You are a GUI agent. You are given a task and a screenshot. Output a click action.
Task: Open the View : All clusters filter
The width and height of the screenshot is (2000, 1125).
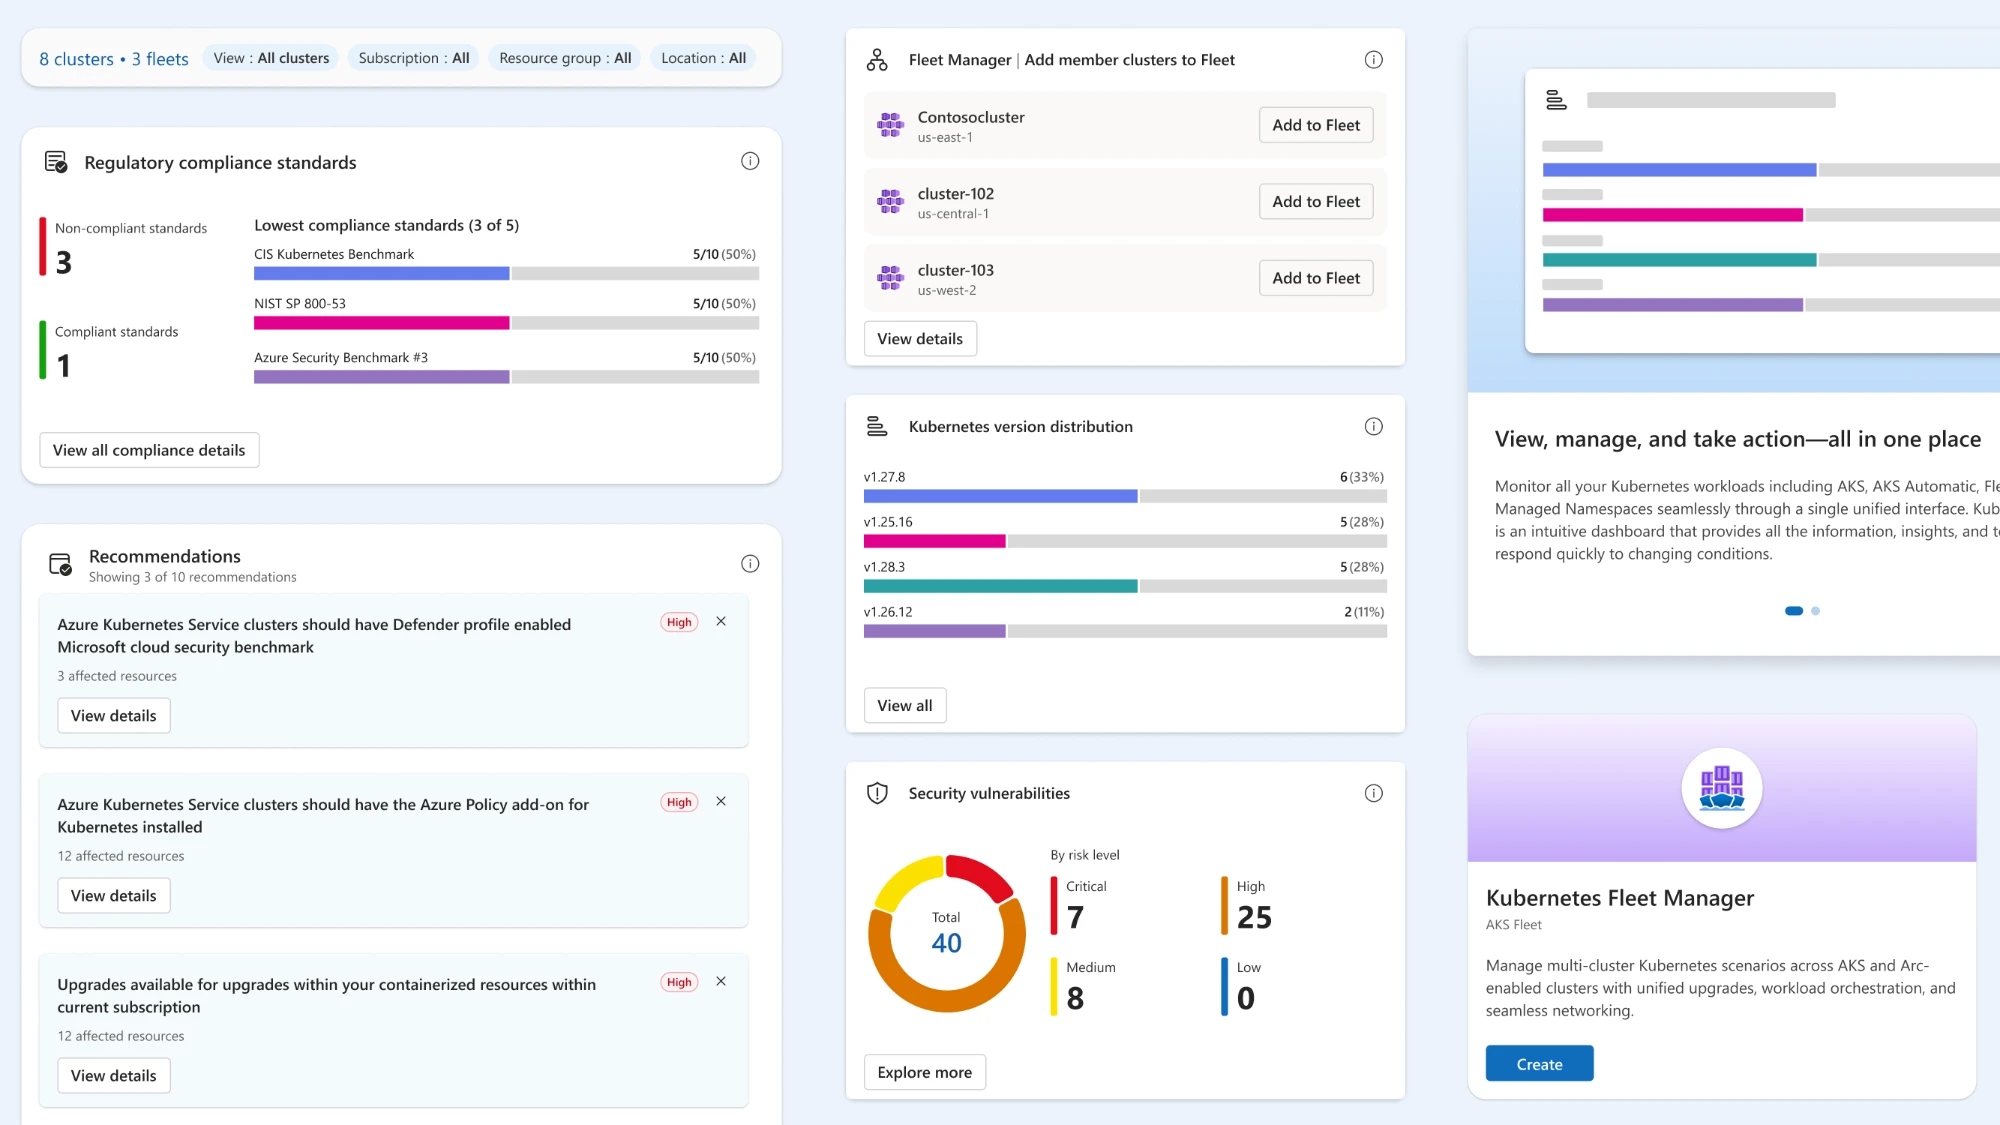(x=271, y=58)
